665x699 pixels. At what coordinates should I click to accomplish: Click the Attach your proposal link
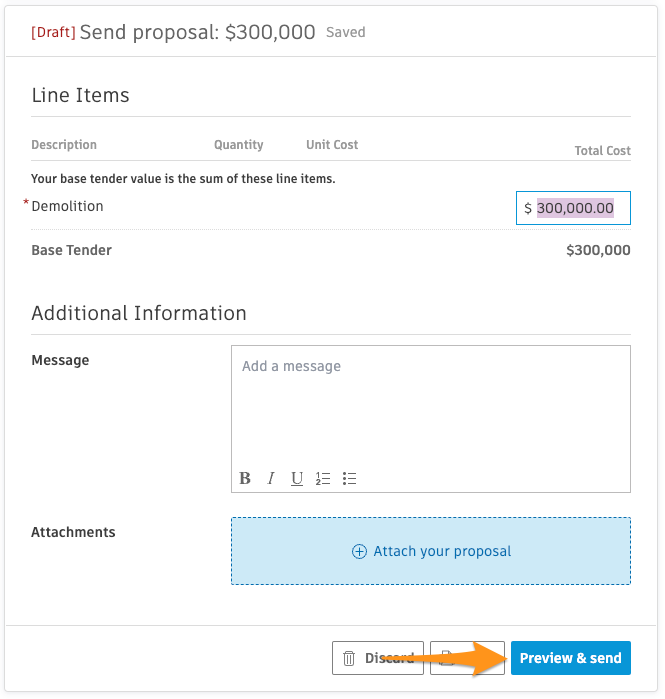point(442,551)
